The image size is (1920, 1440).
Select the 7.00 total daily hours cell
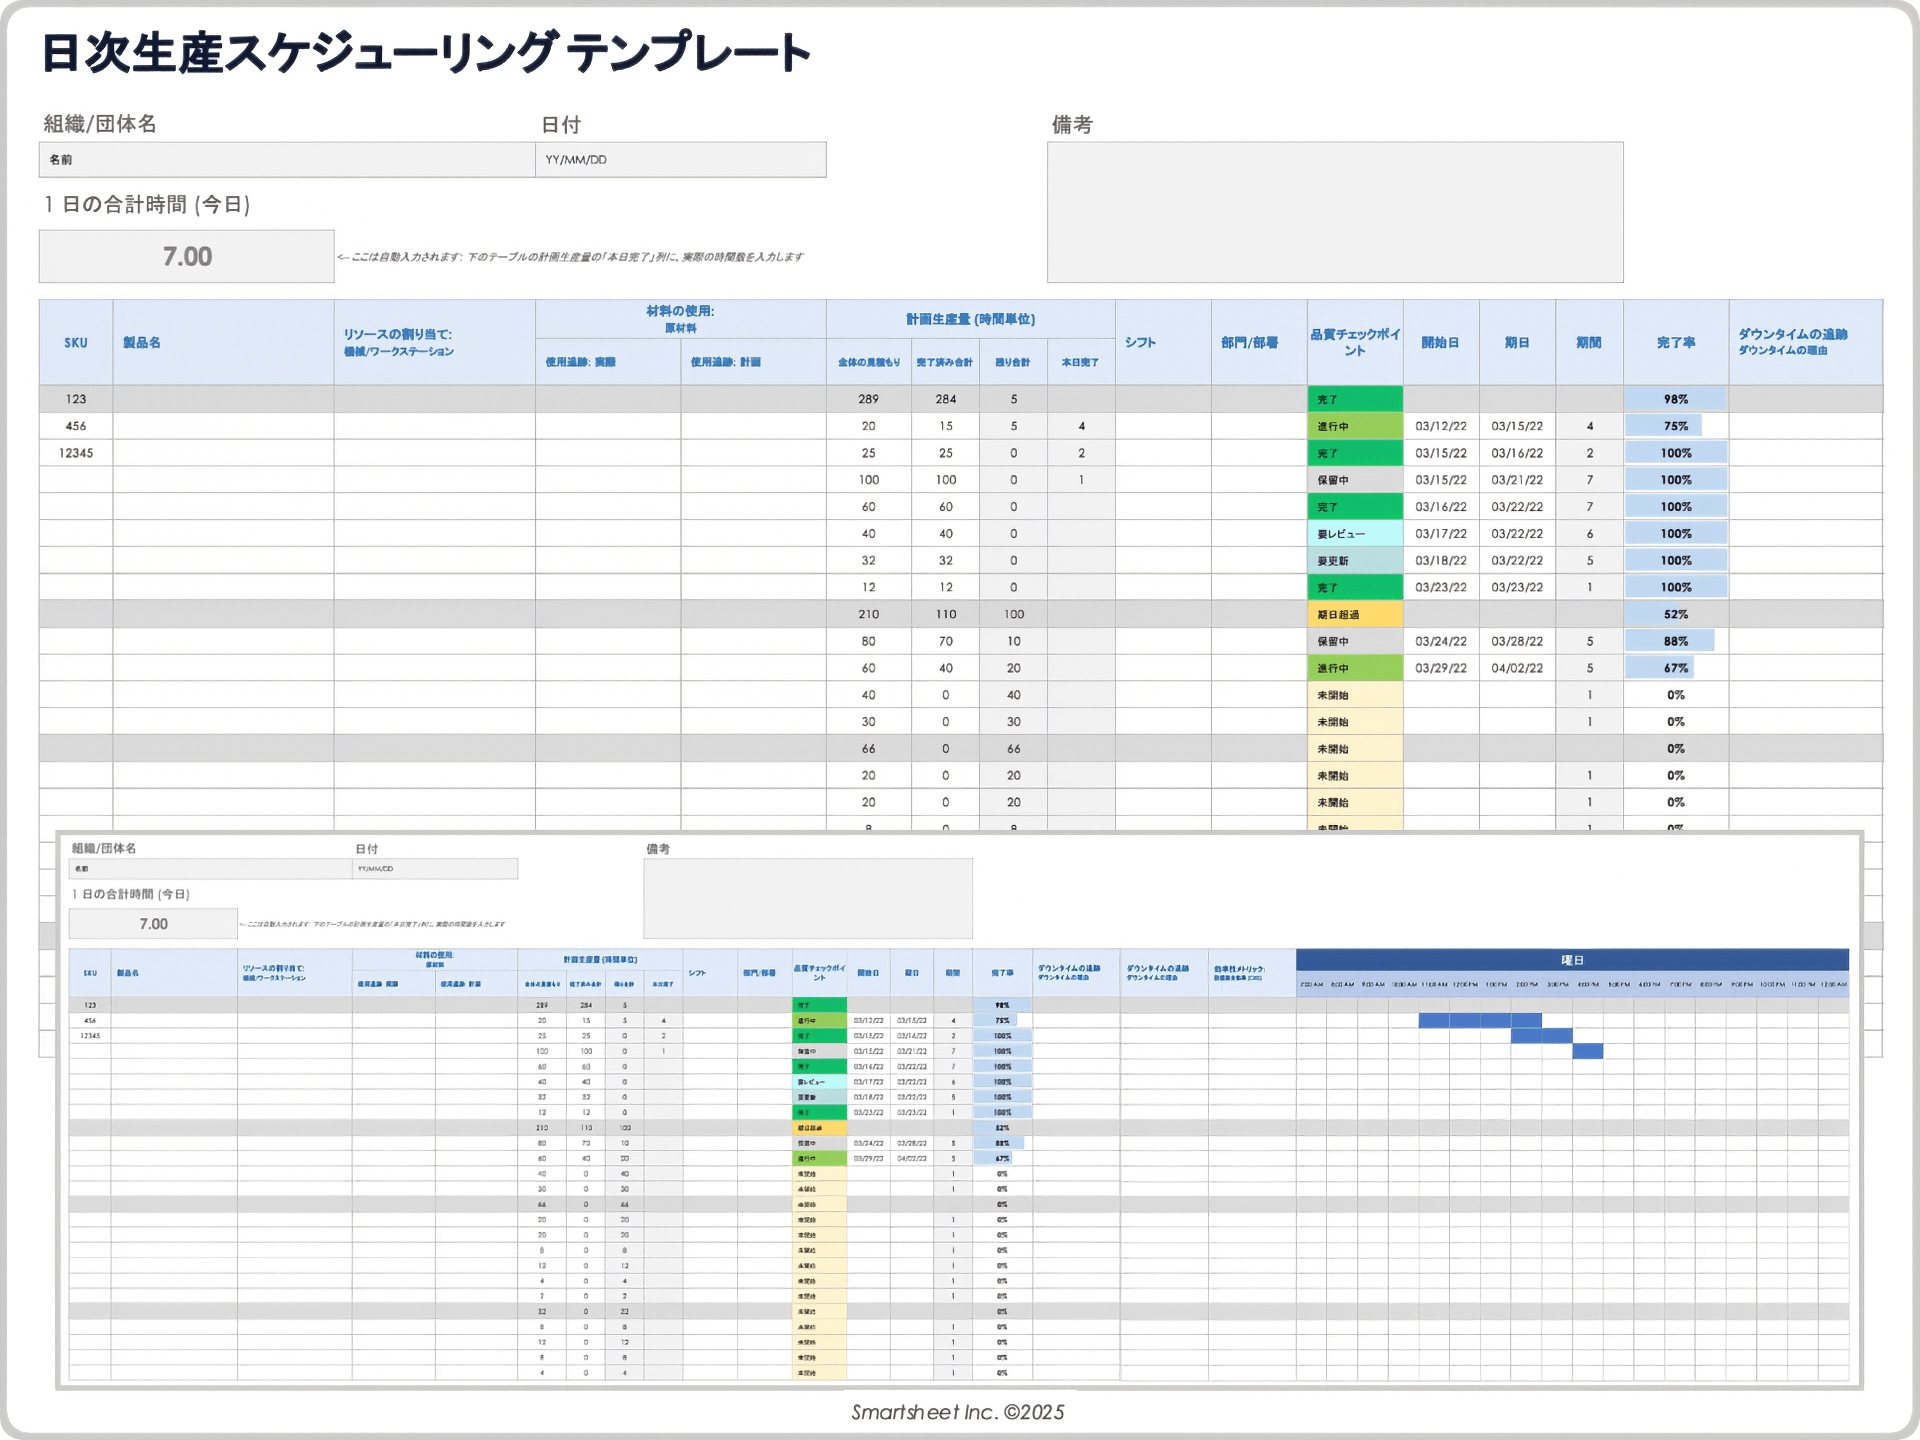187,257
